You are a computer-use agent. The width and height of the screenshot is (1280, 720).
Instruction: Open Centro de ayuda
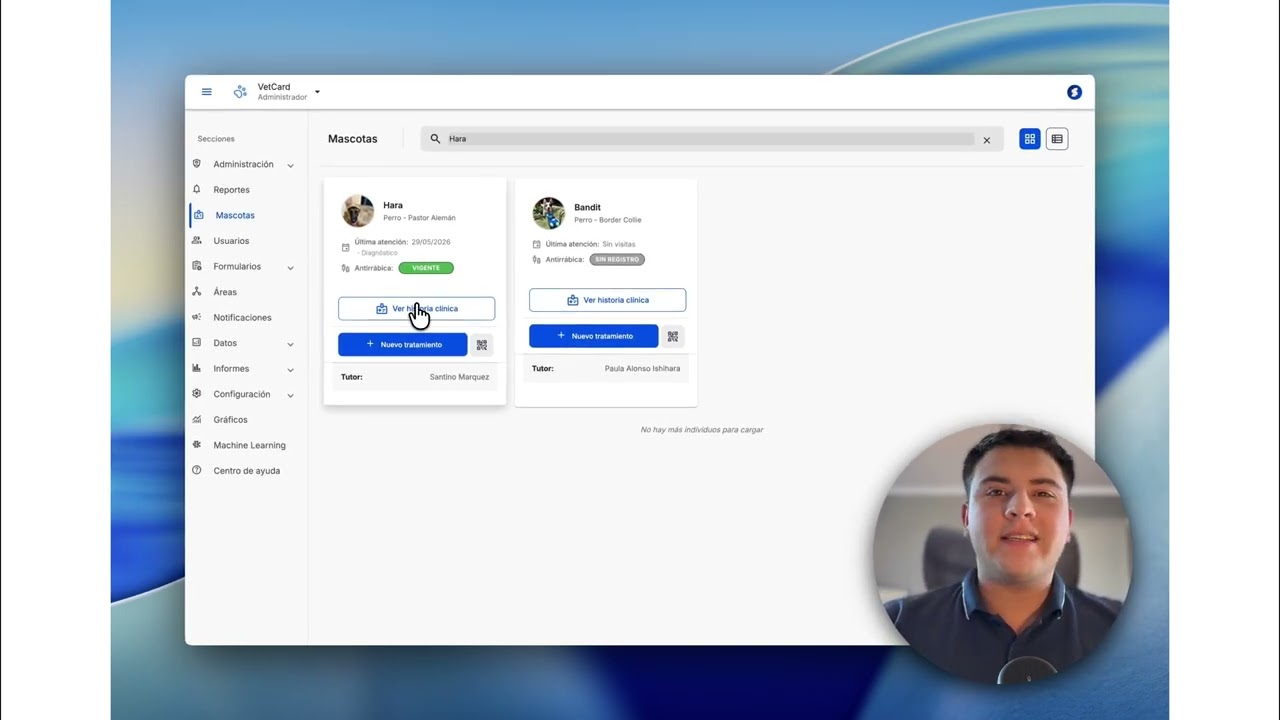pyautogui.click(x=246, y=471)
